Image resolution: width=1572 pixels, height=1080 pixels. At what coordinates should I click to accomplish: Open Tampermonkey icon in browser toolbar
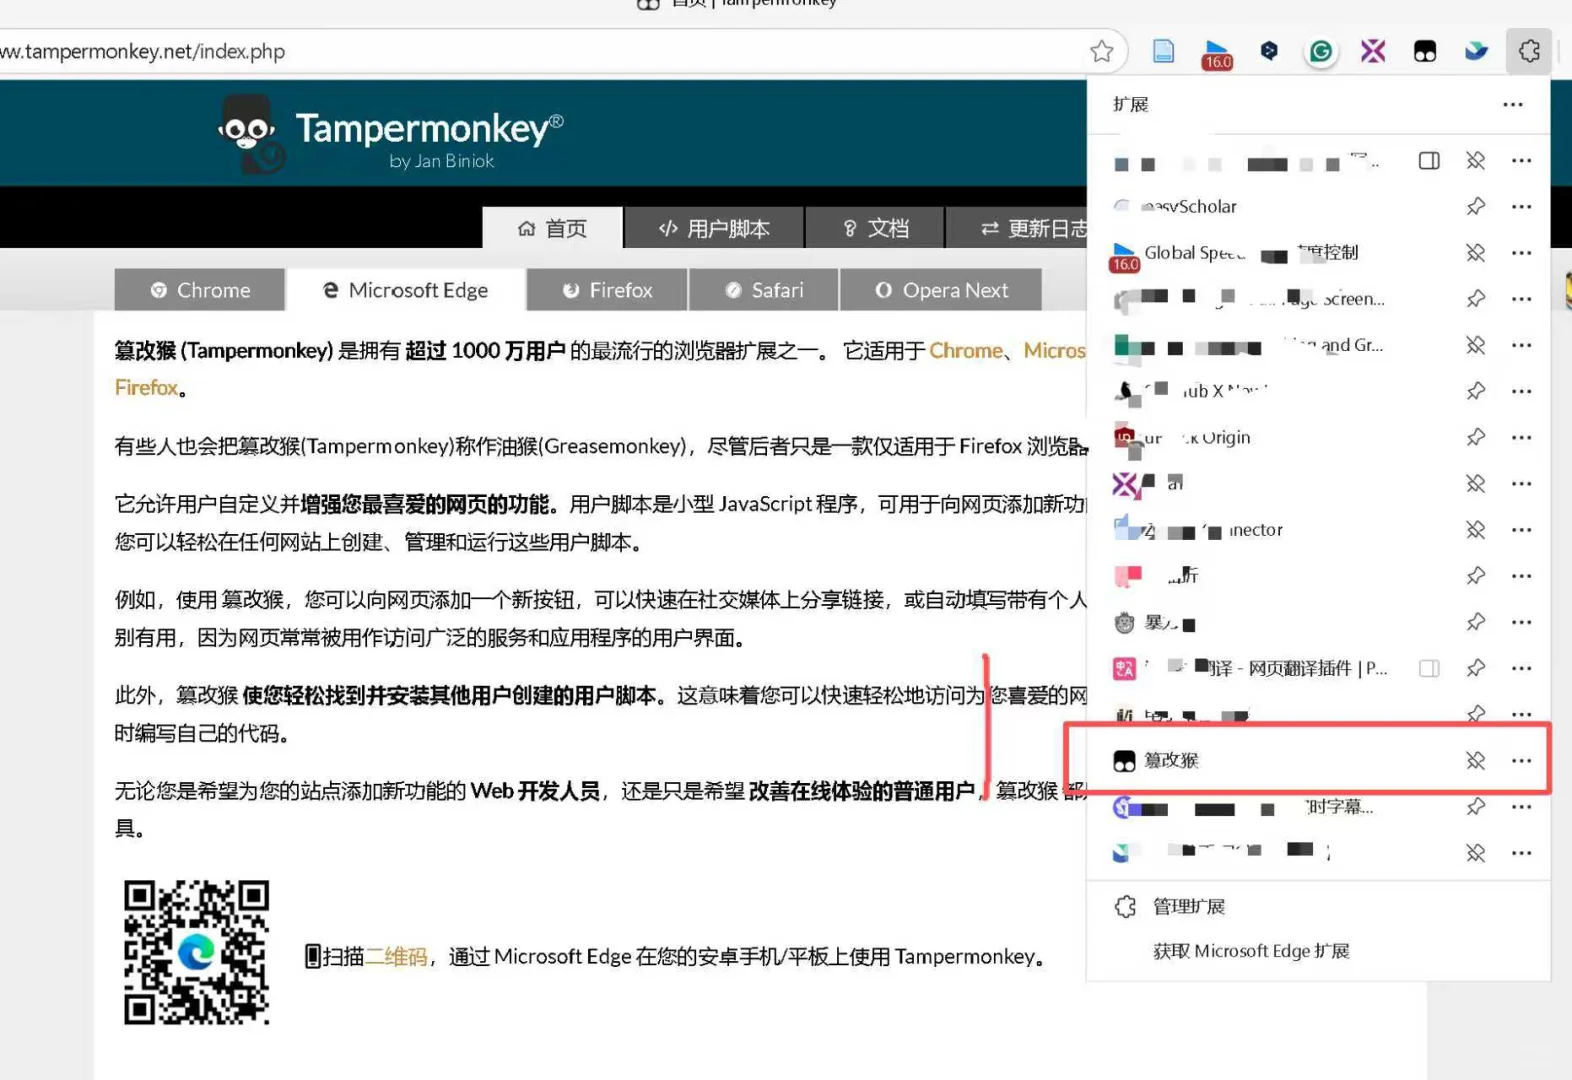tap(1425, 51)
